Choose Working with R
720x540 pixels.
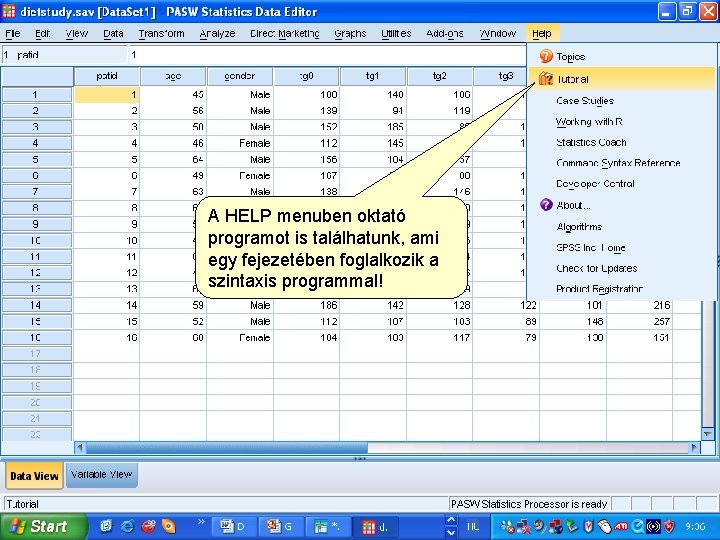click(589, 122)
